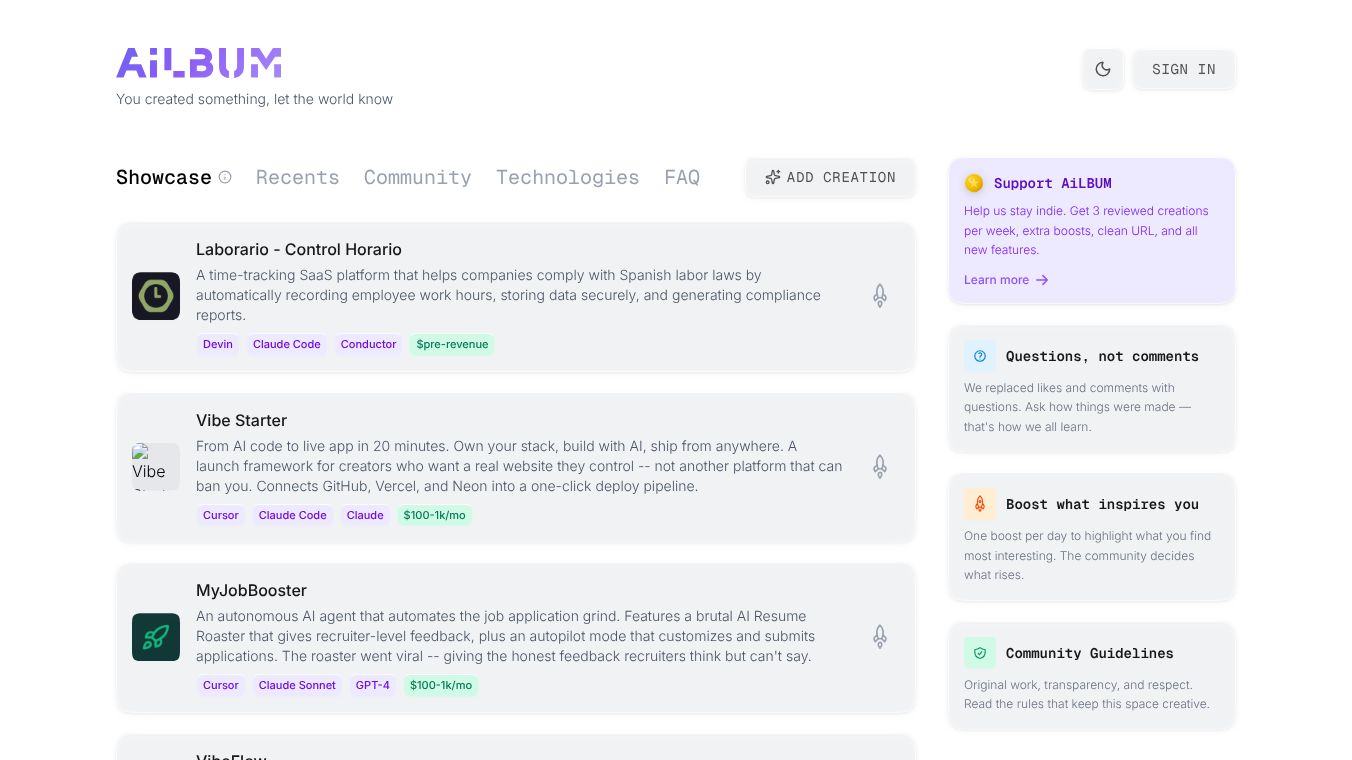The image size is (1352, 760).
Task: Open the Community Guidelines shield icon
Action: pos(979,653)
